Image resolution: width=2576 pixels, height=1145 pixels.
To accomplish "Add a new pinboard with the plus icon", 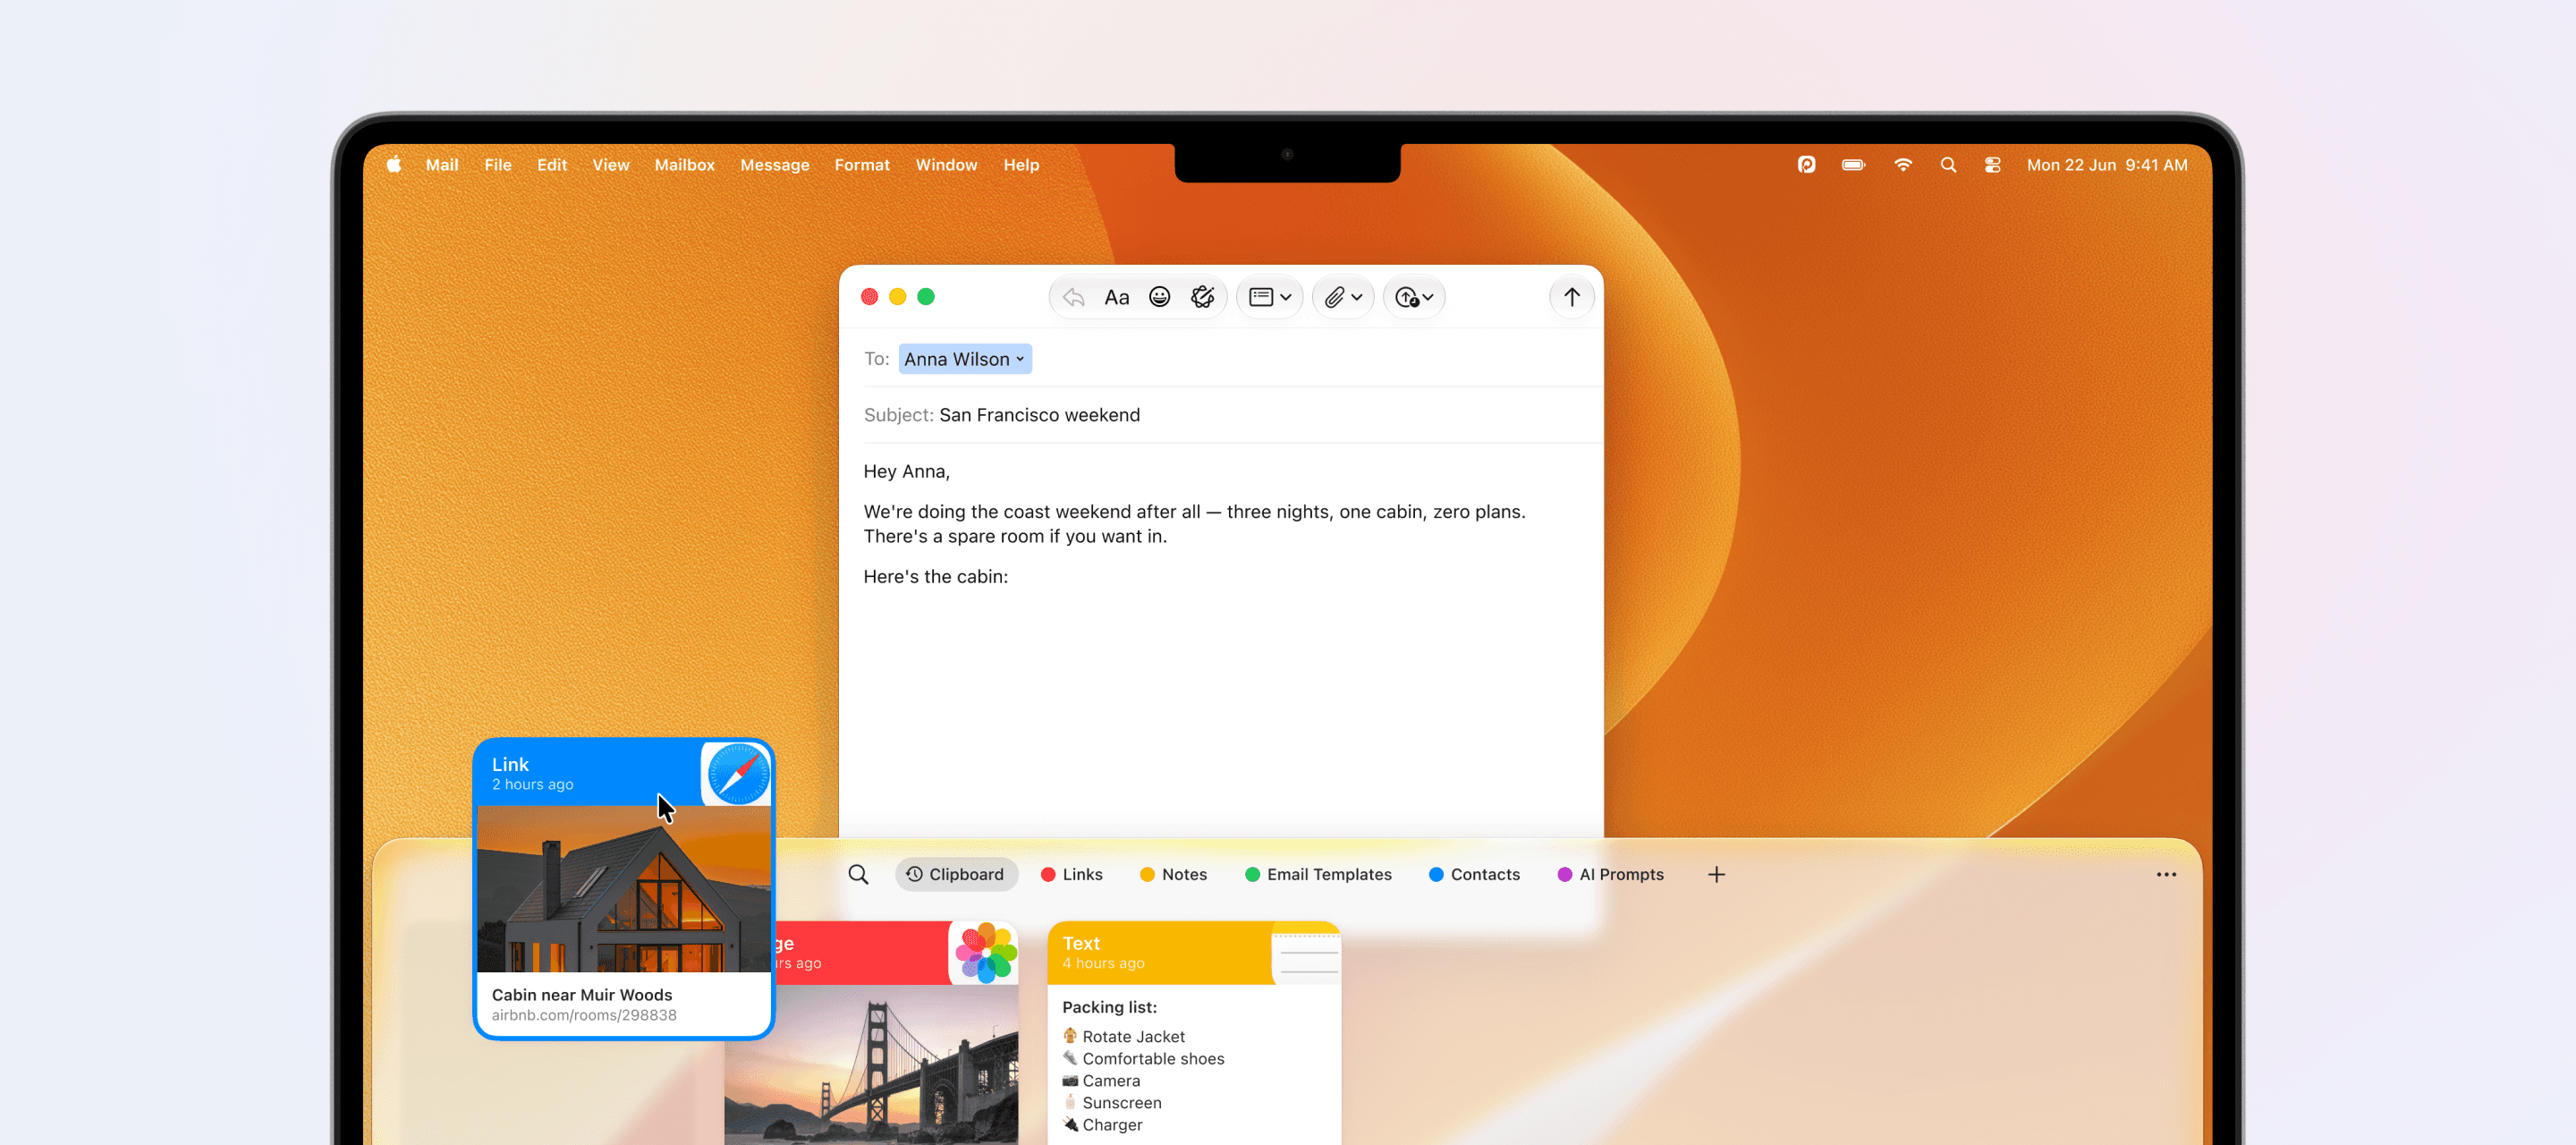I will (x=1716, y=874).
